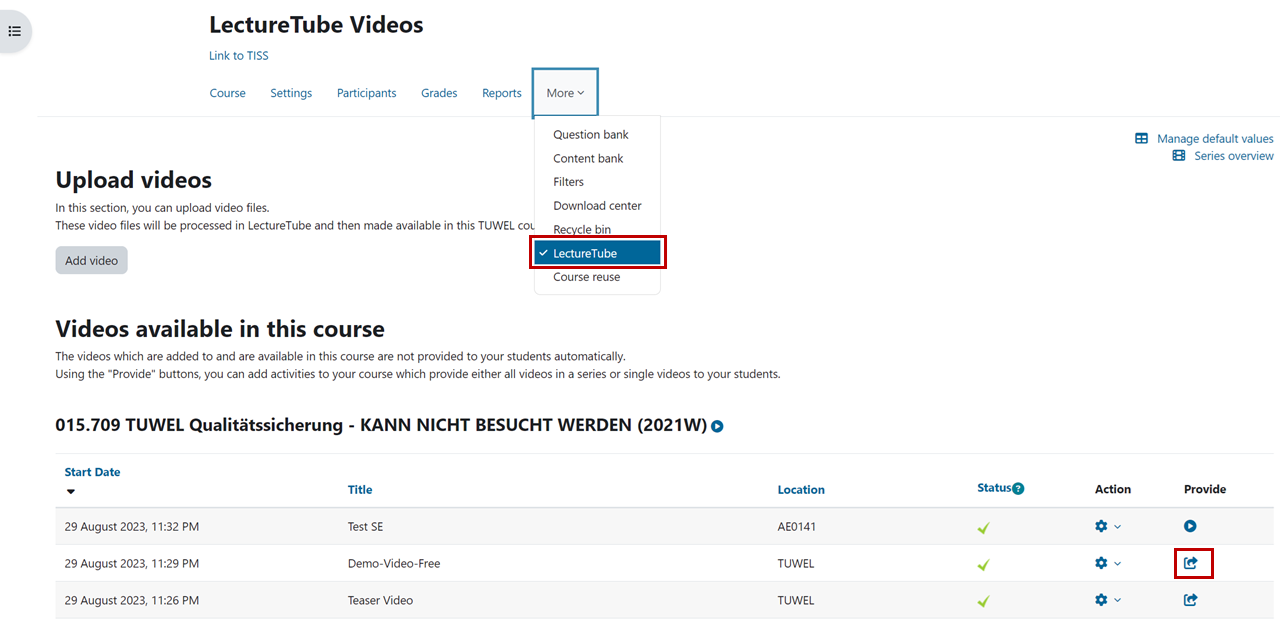Expand the More navigation dropdown
Viewport: 1280px width, 620px height.
click(x=565, y=93)
